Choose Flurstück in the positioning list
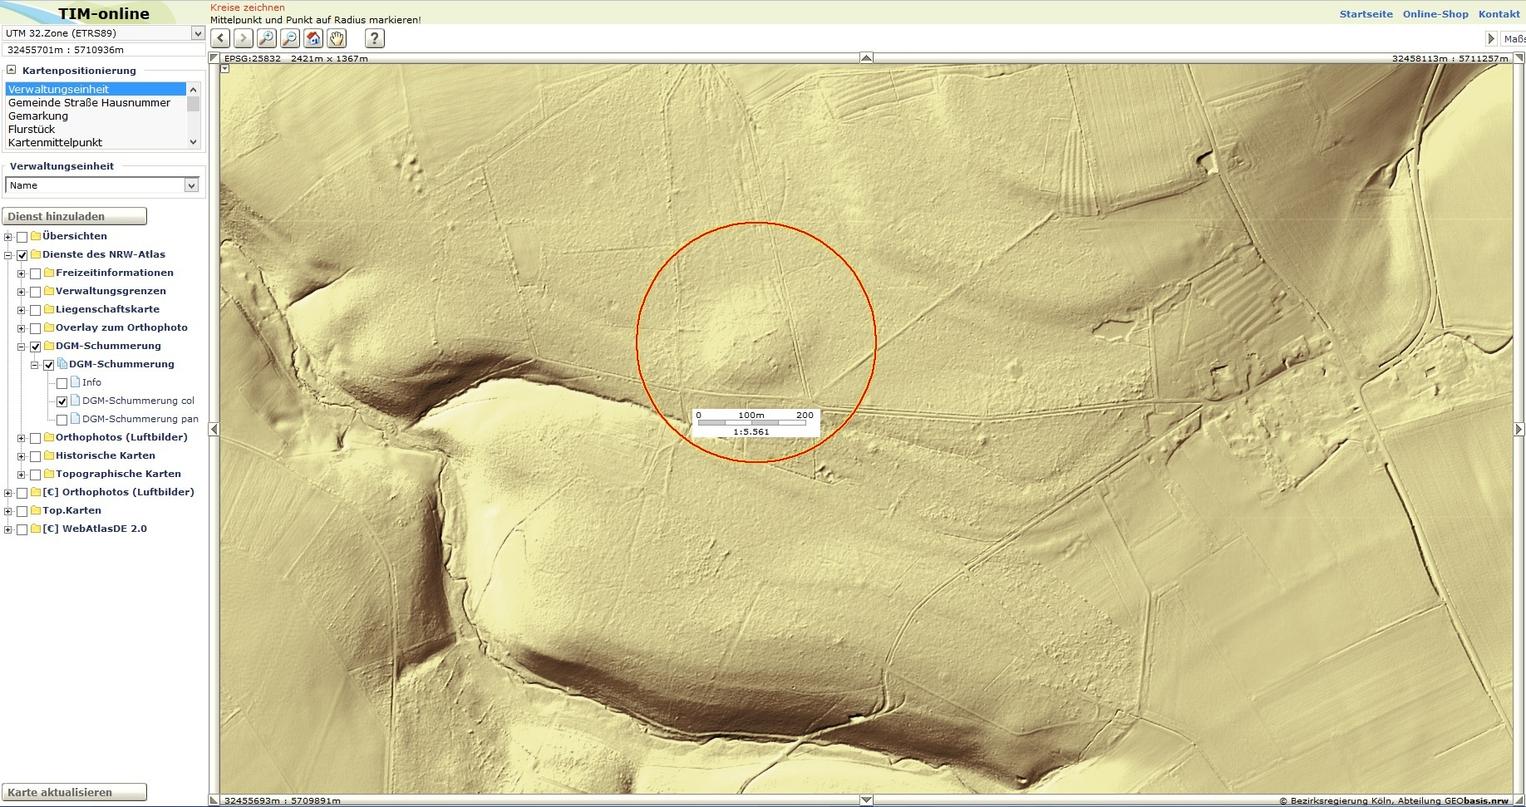1526x807 pixels. point(32,129)
